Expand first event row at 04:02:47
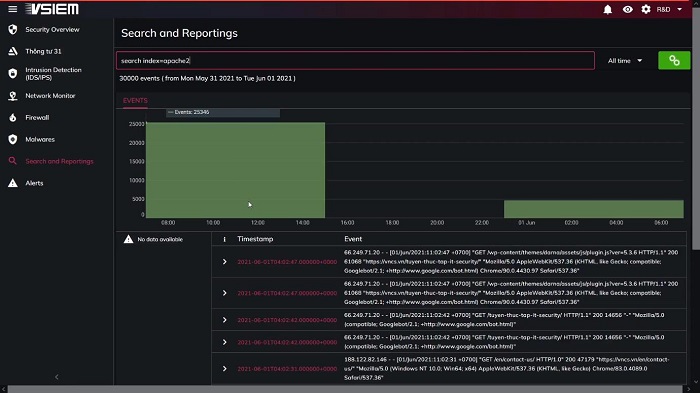 [225, 262]
